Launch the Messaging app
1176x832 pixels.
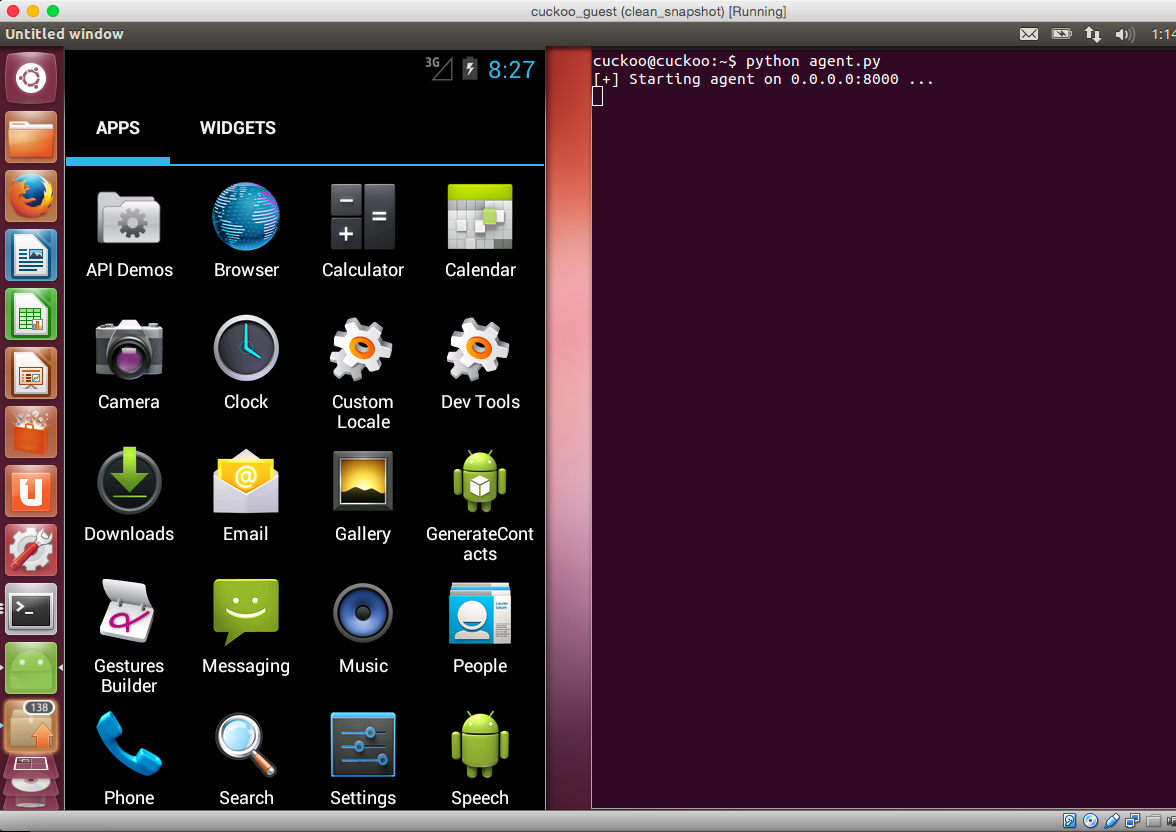(246, 628)
